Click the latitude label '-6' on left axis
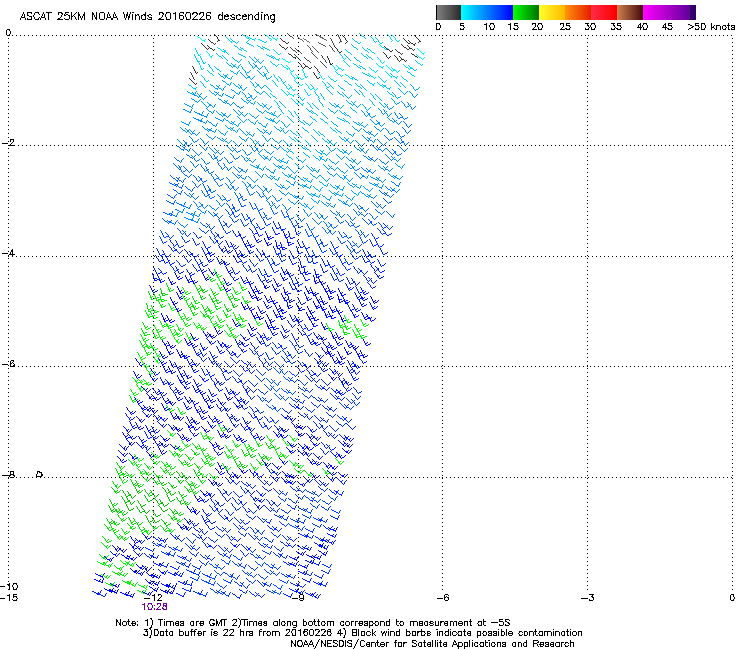 point(8,364)
